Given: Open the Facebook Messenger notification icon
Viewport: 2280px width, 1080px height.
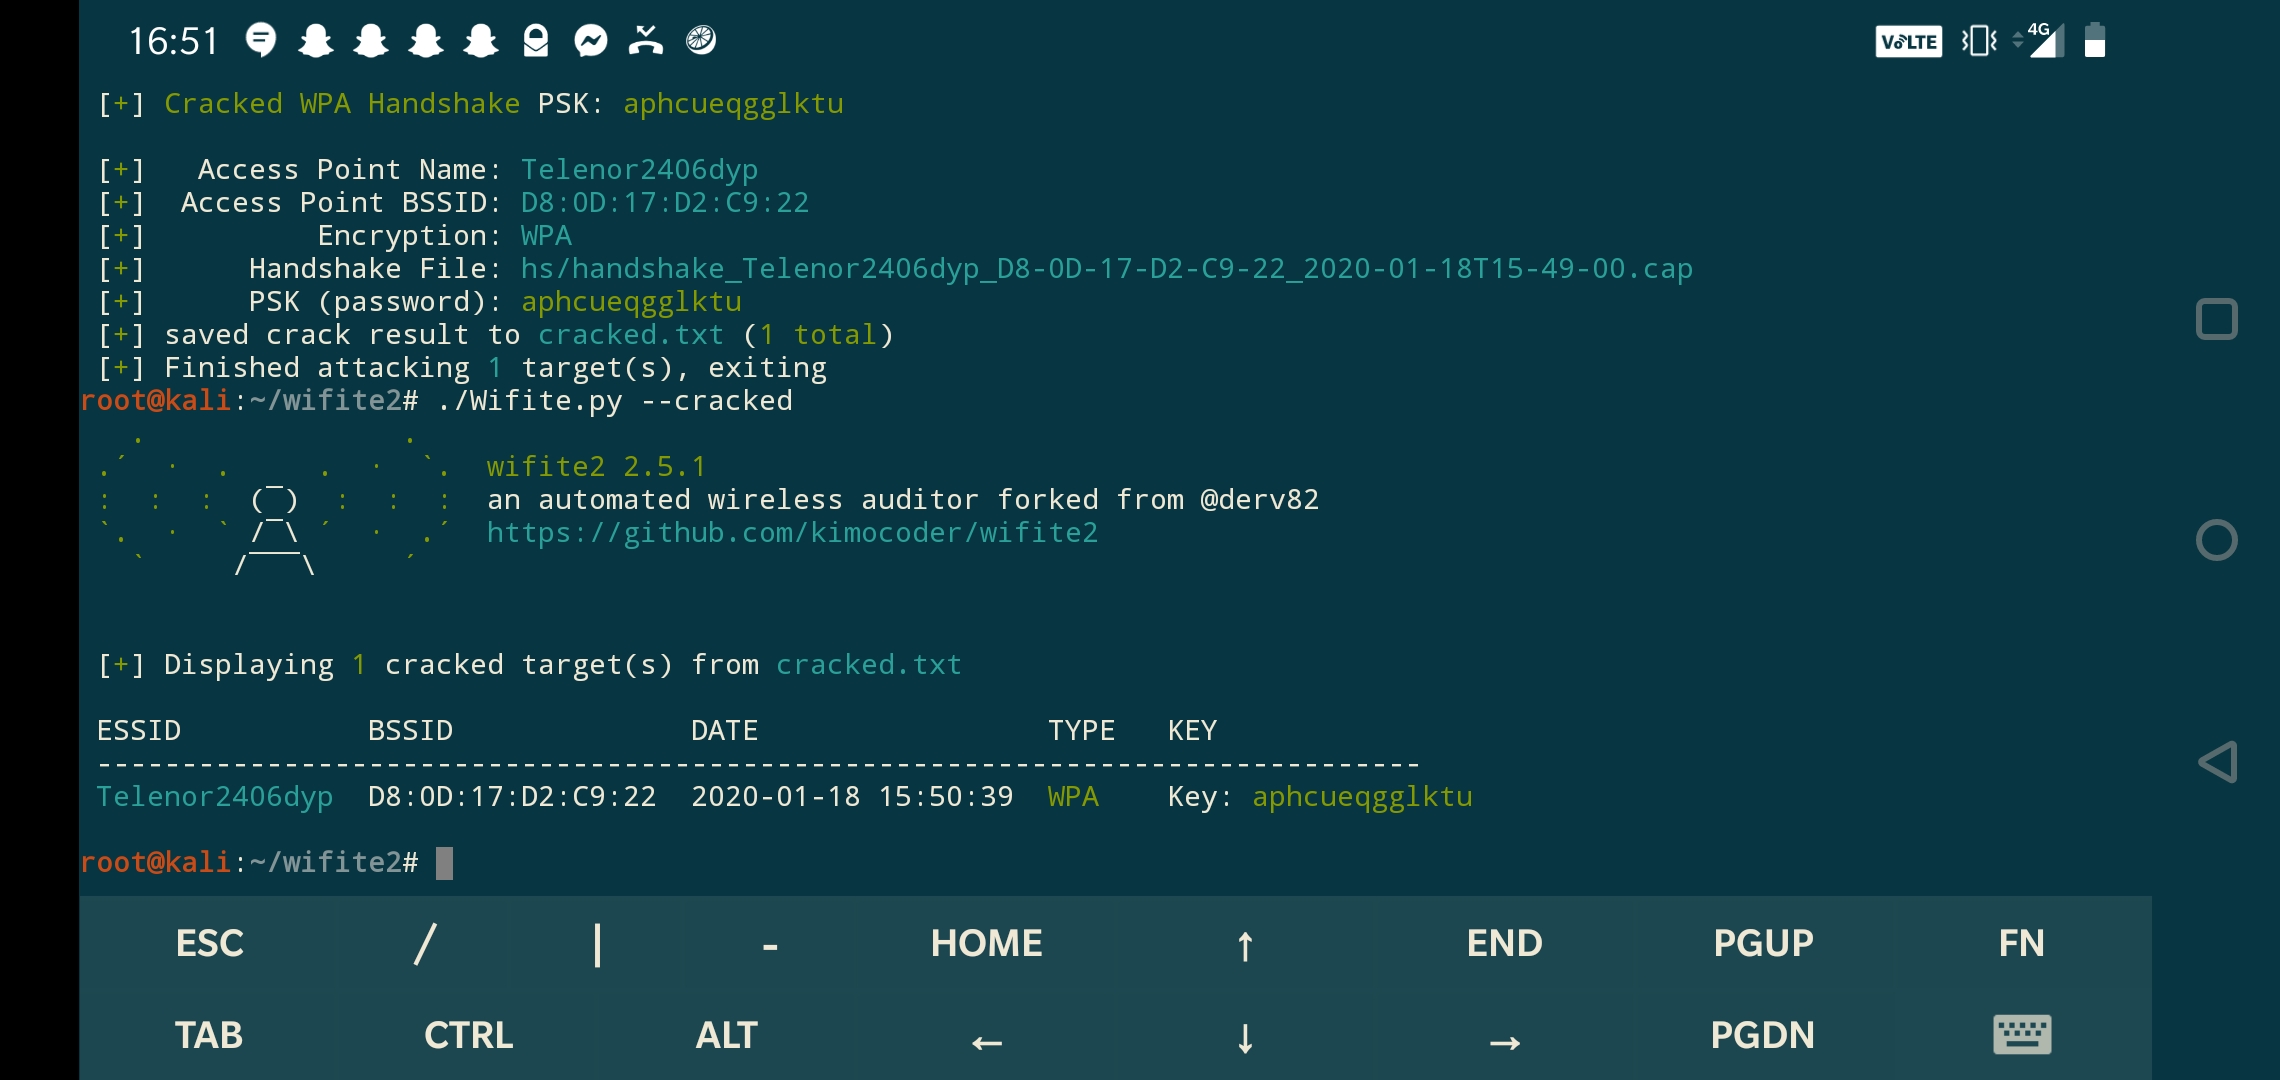Looking at the screenshot, I should pos(591,40).
